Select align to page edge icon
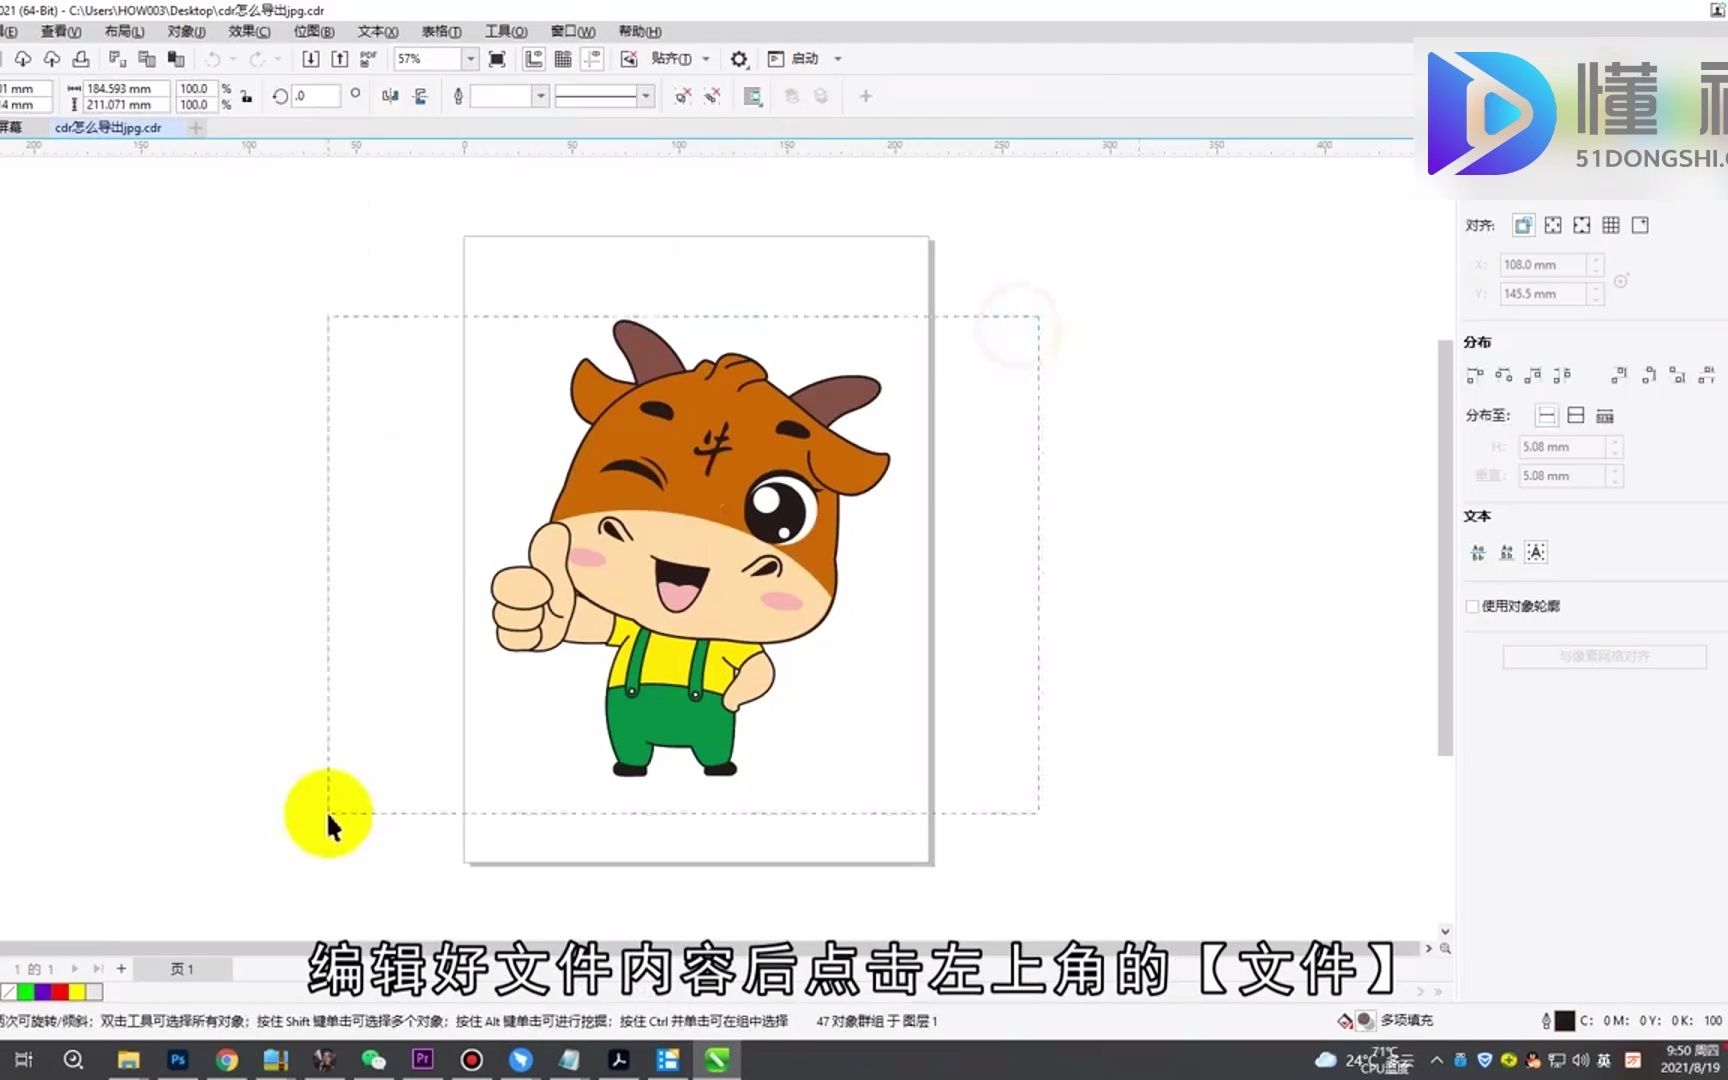1728x1080 pixels. coord(1552,226)
